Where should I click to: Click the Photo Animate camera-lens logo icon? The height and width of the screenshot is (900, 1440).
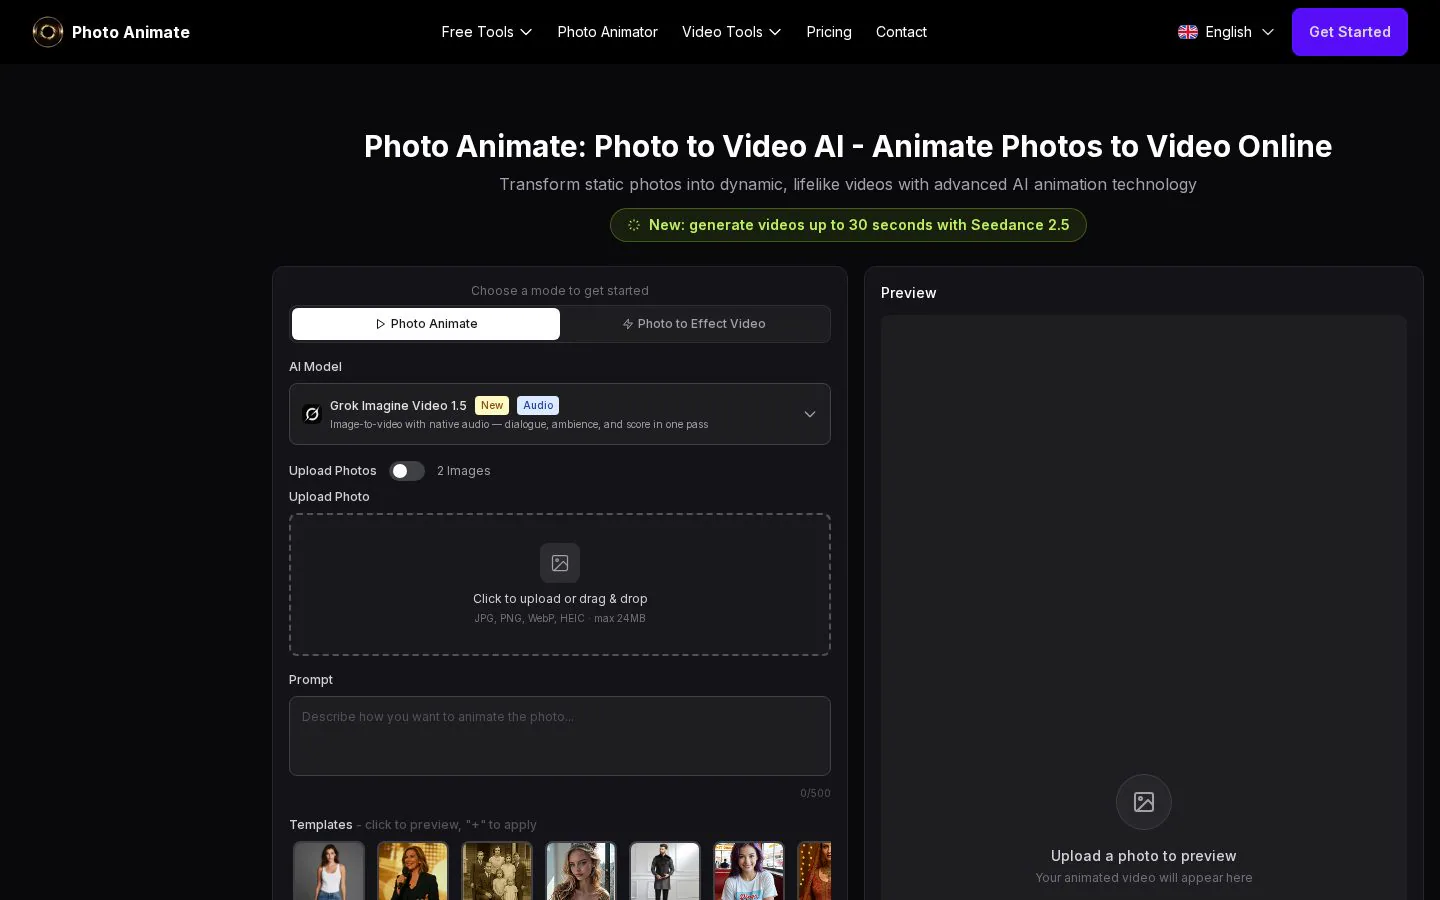tap(47, 32)
